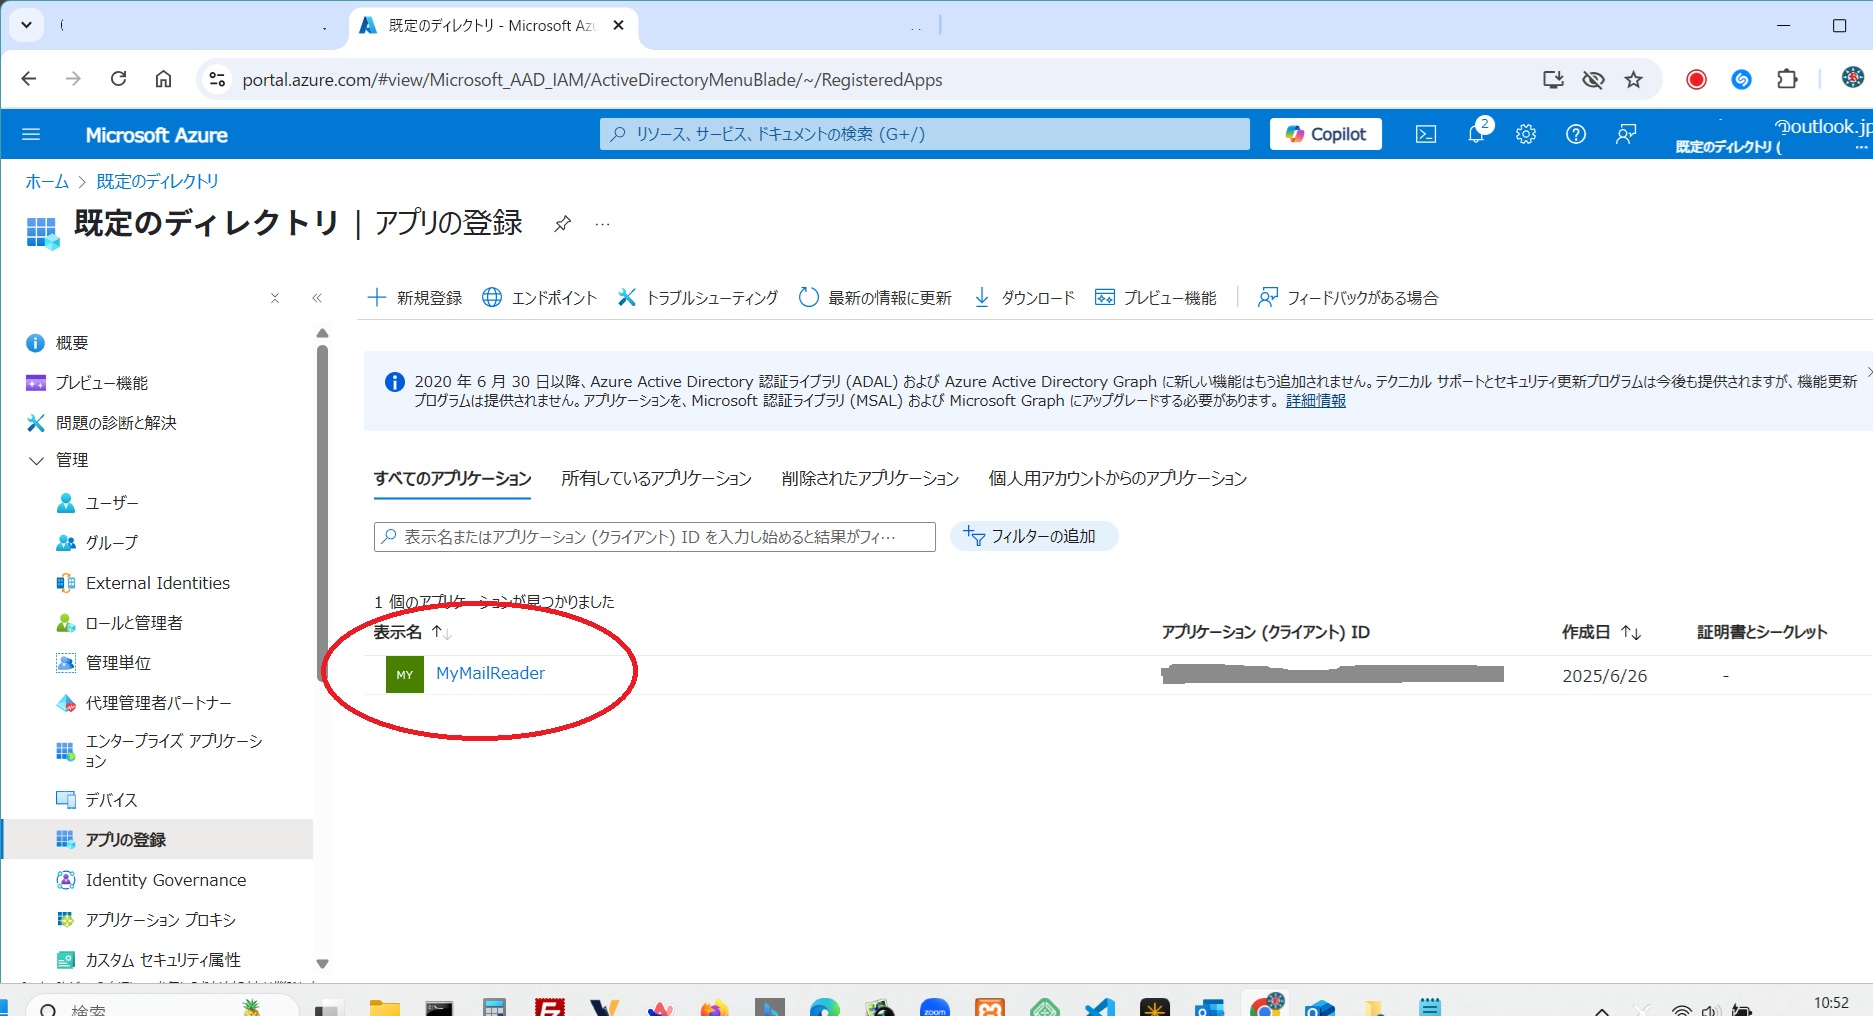Screen dimensions: 1873x1016
Task: Download the app list via ダウンロード
Action: click(1022, 297)
